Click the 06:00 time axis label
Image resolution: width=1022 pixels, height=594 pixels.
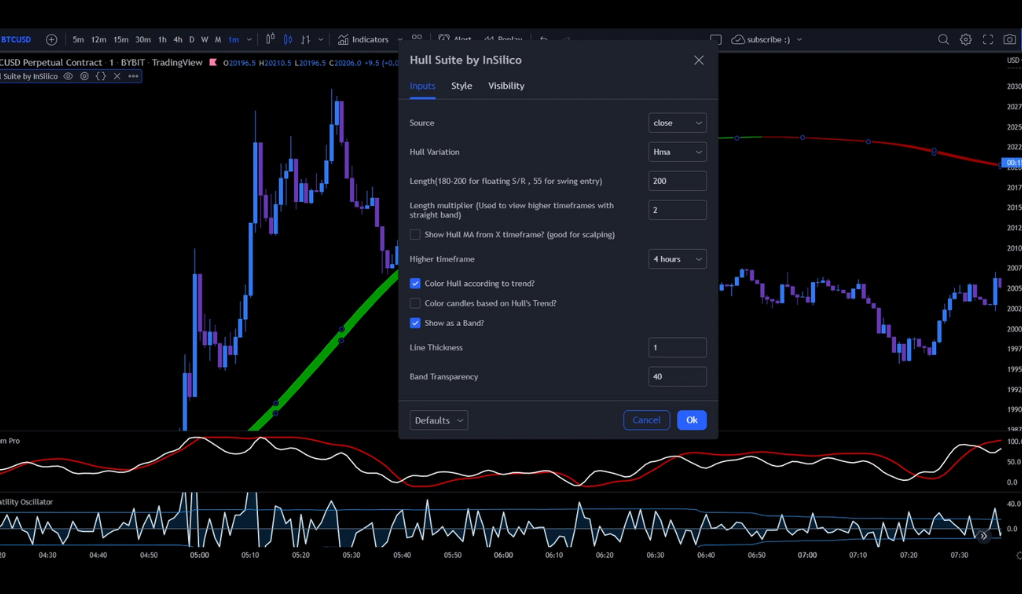point(503,556)
